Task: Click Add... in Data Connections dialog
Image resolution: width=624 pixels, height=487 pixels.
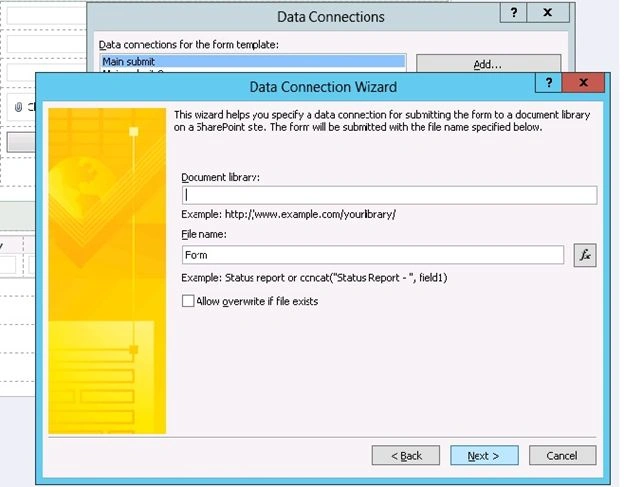Action: click(x=488, y=64)
